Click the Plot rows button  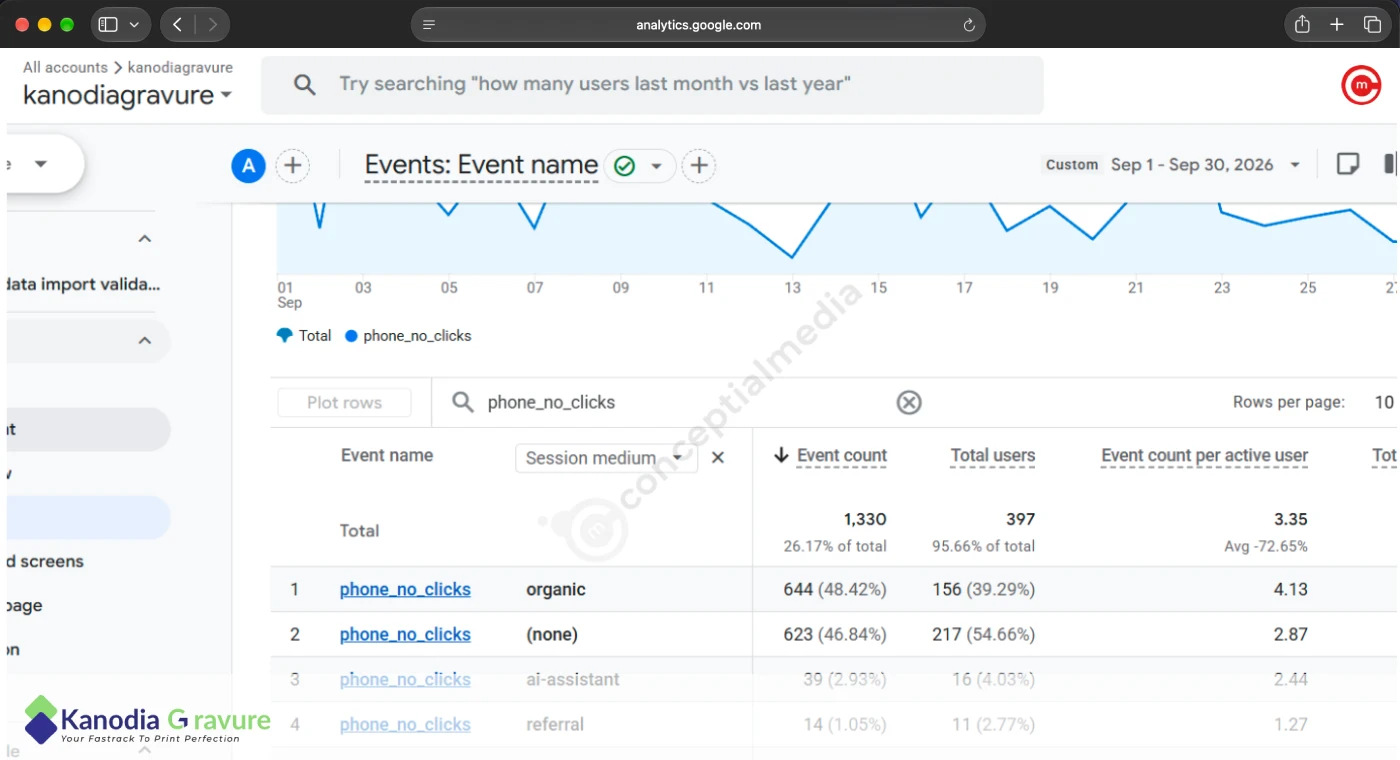(344, 402)
